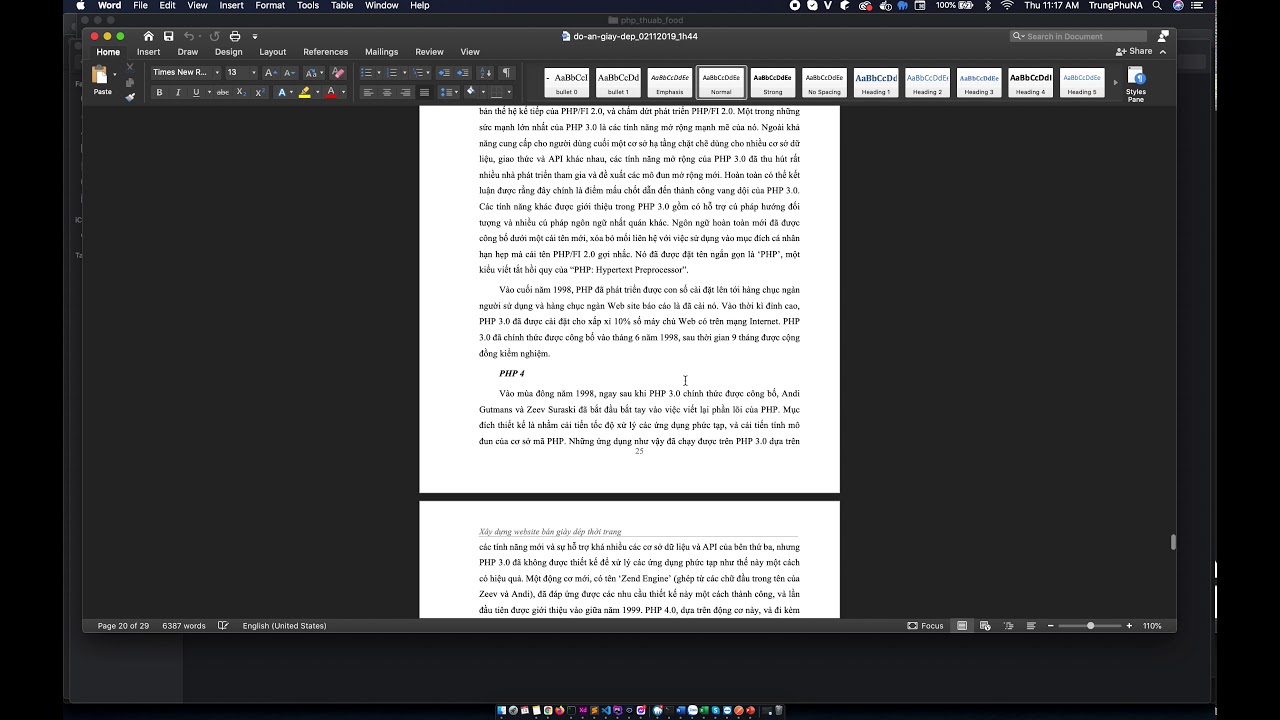The height and width of the screenshot is (720, 1280).
Task: Apply the Heading 1 style
Action: [x=876, y=83]
